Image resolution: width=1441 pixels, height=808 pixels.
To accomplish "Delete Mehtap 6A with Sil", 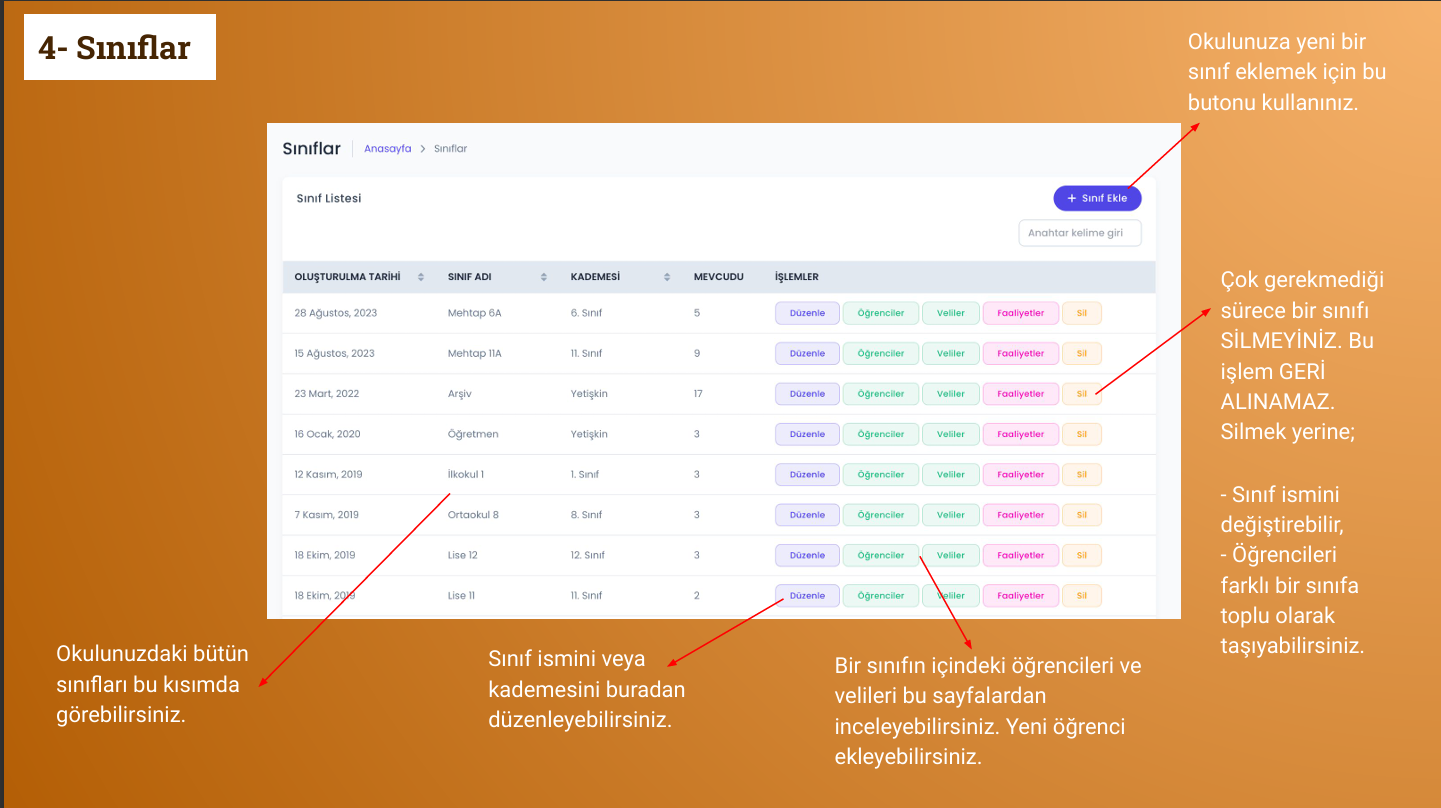I will pos(1081,313).
